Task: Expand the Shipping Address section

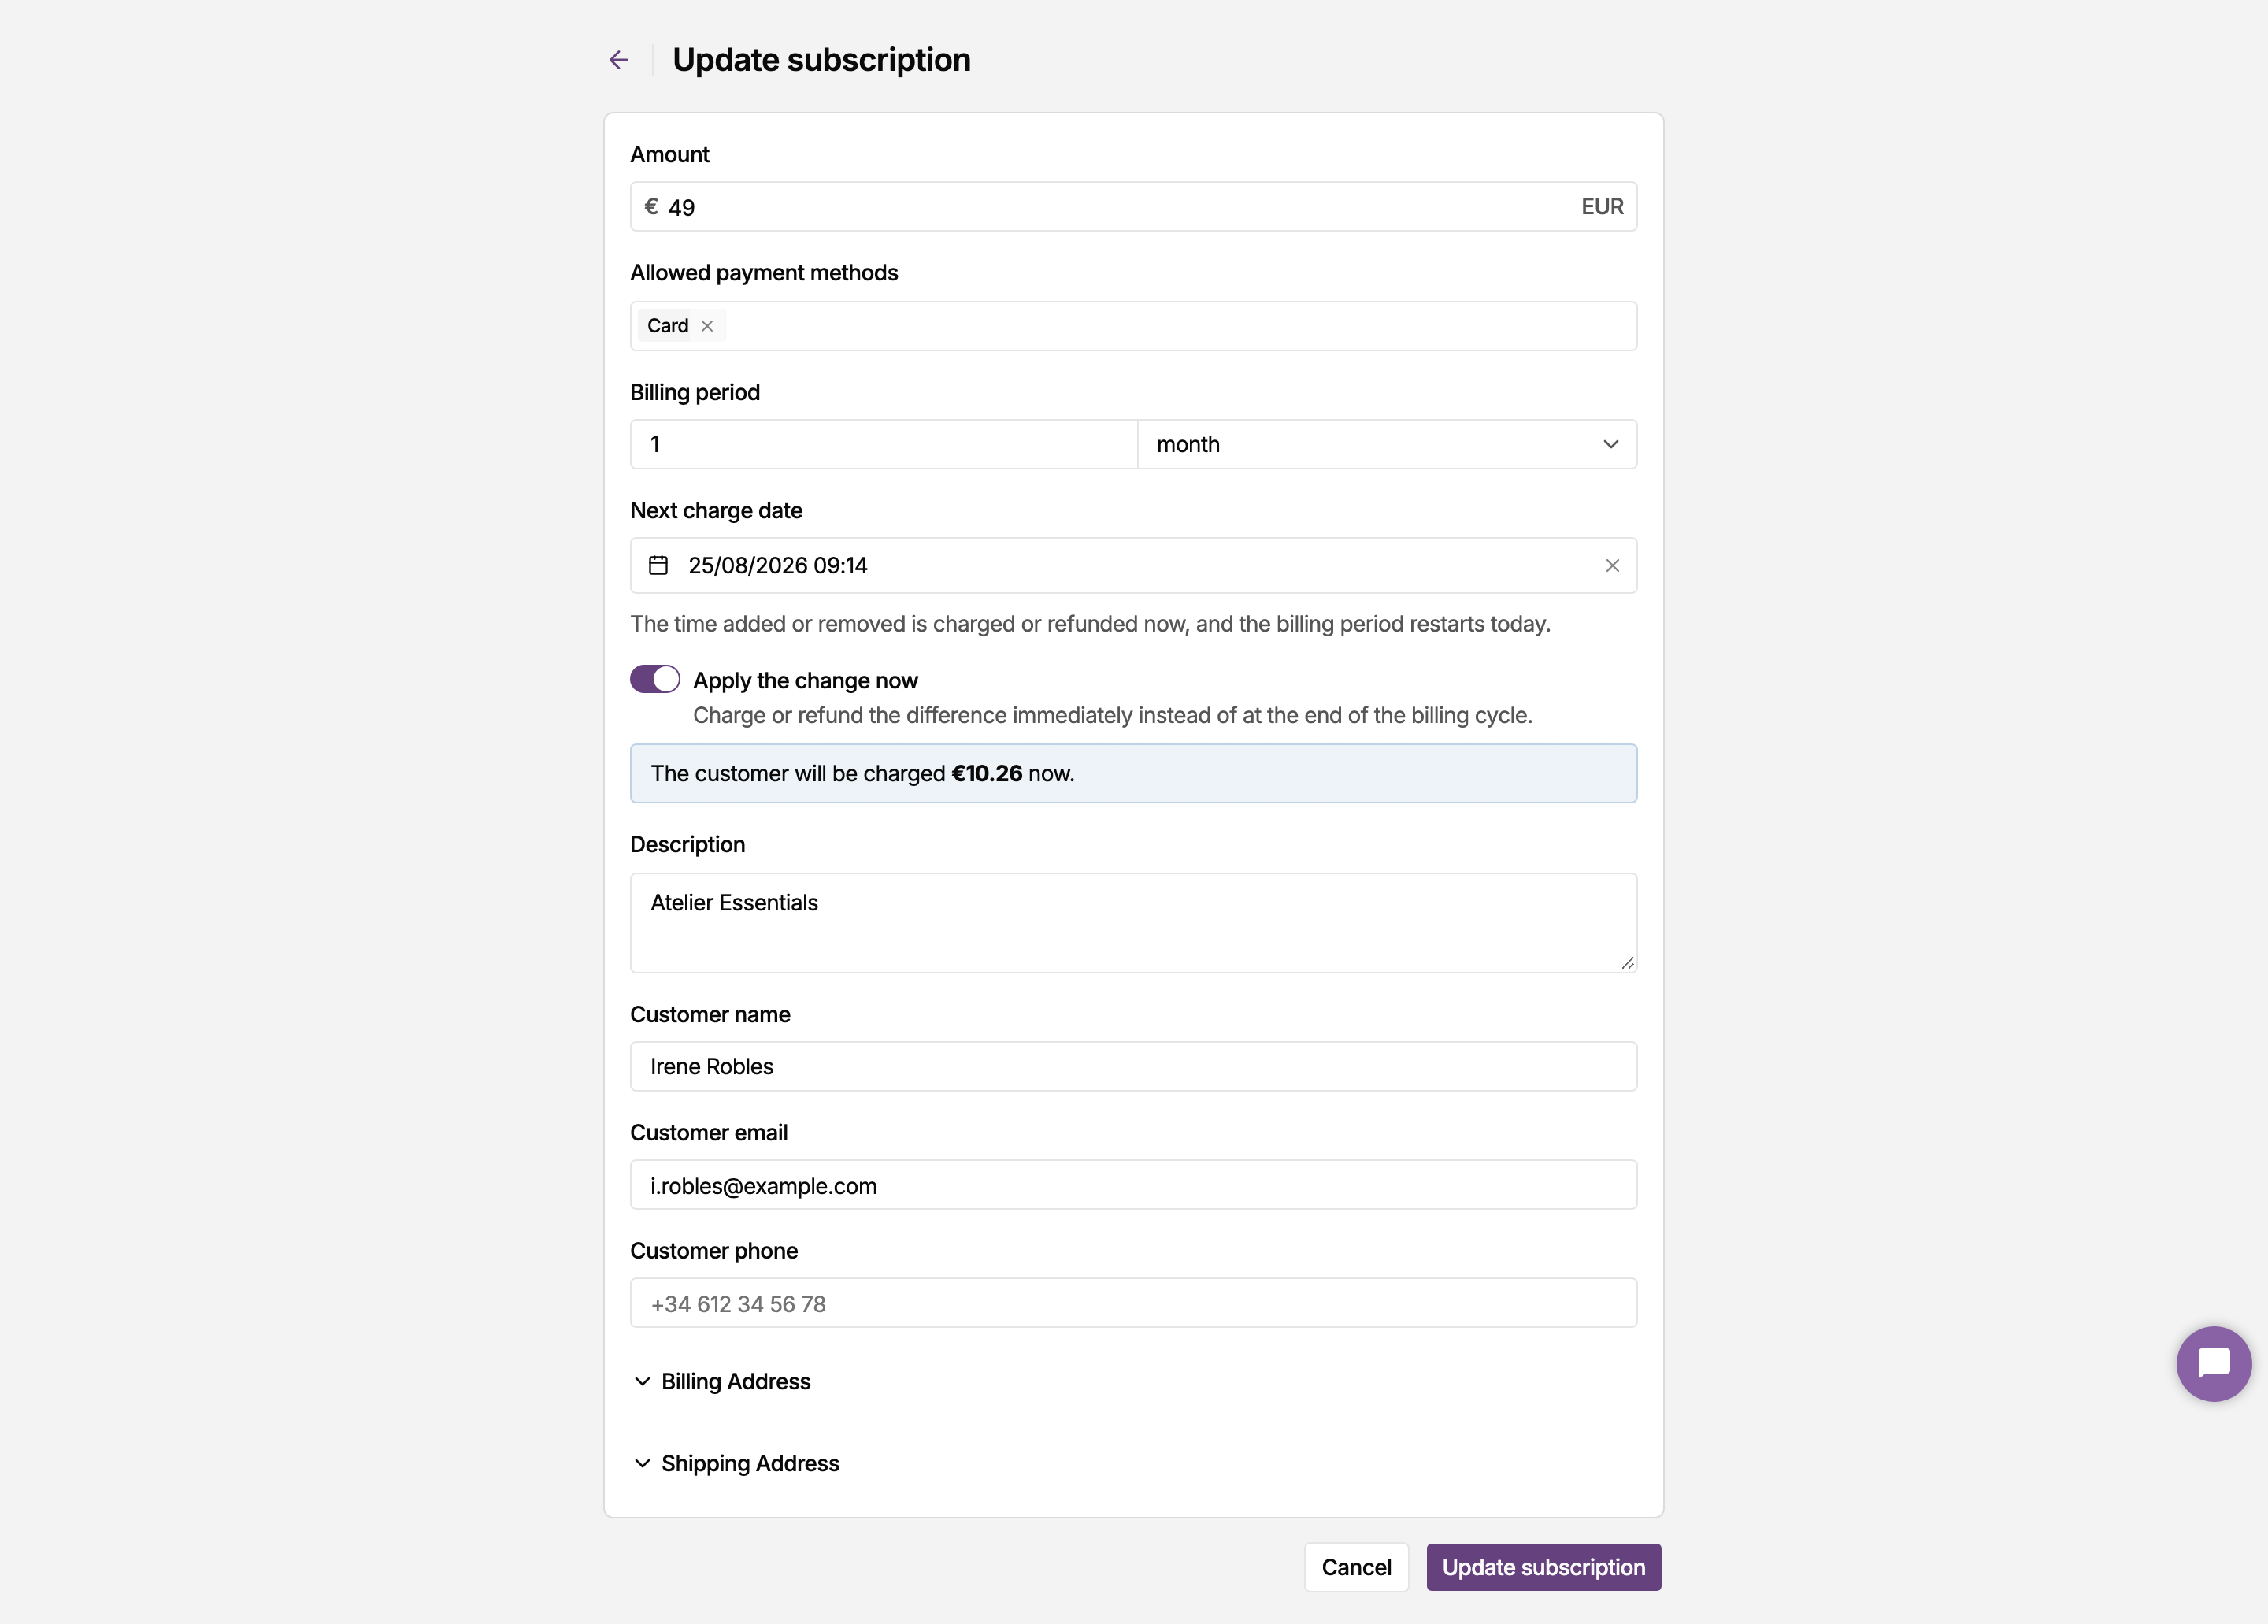Action: pos(737,1463)
